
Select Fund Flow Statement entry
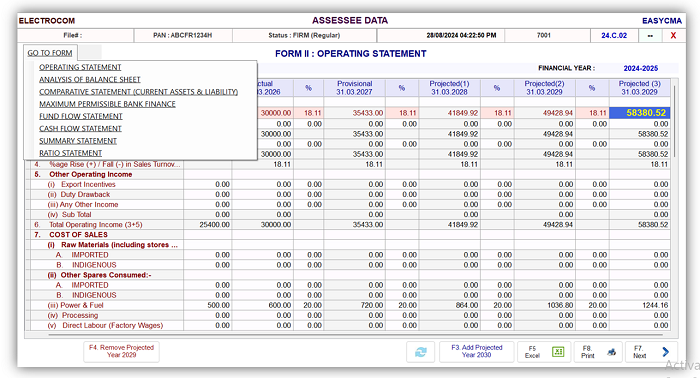tap(81, 116)
